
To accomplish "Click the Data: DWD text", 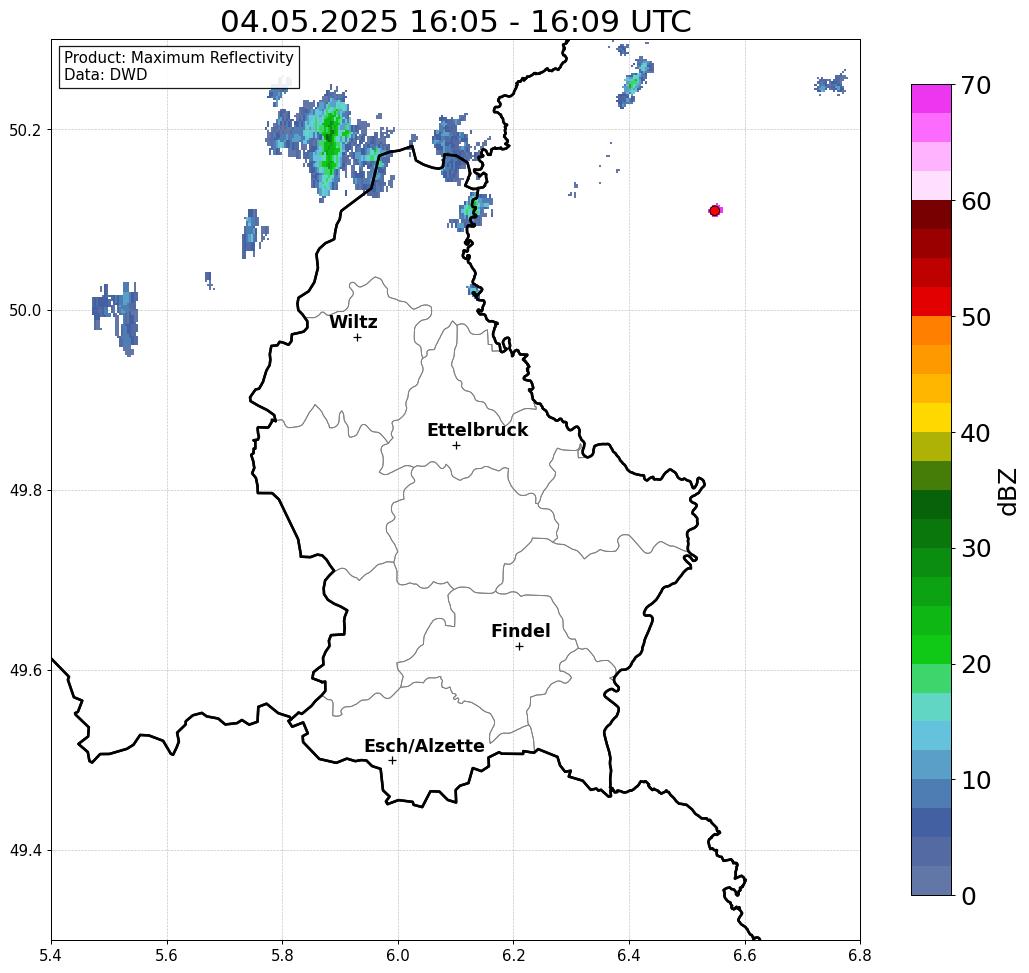I will click(106, 75).
